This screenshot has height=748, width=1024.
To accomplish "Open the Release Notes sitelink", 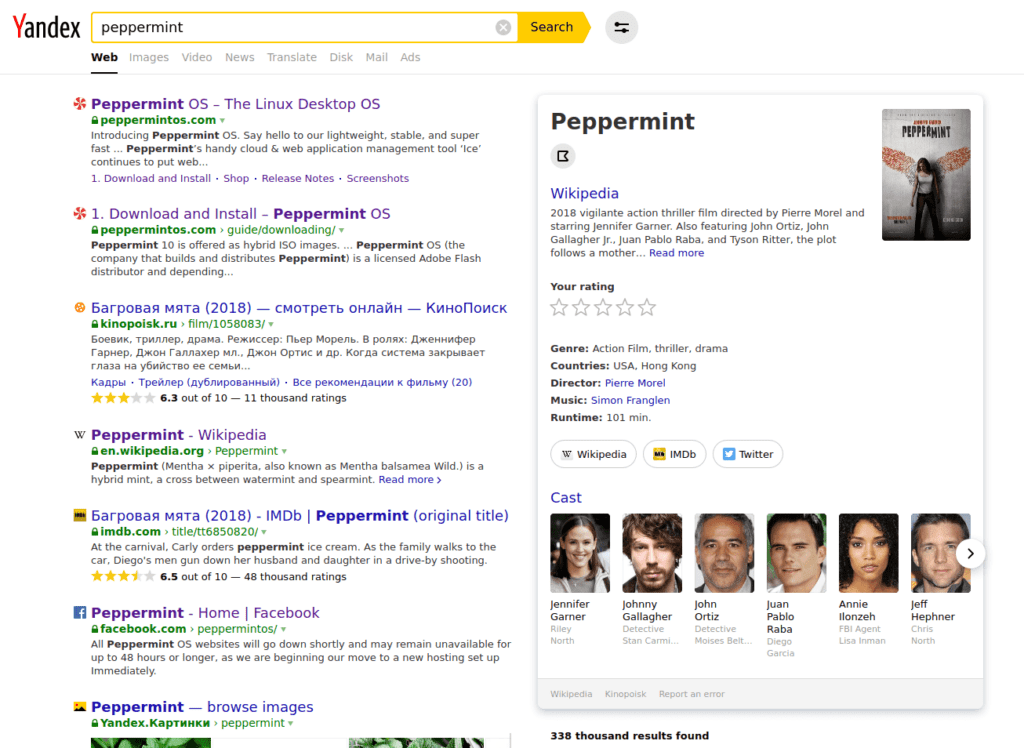I will [298, 178].
